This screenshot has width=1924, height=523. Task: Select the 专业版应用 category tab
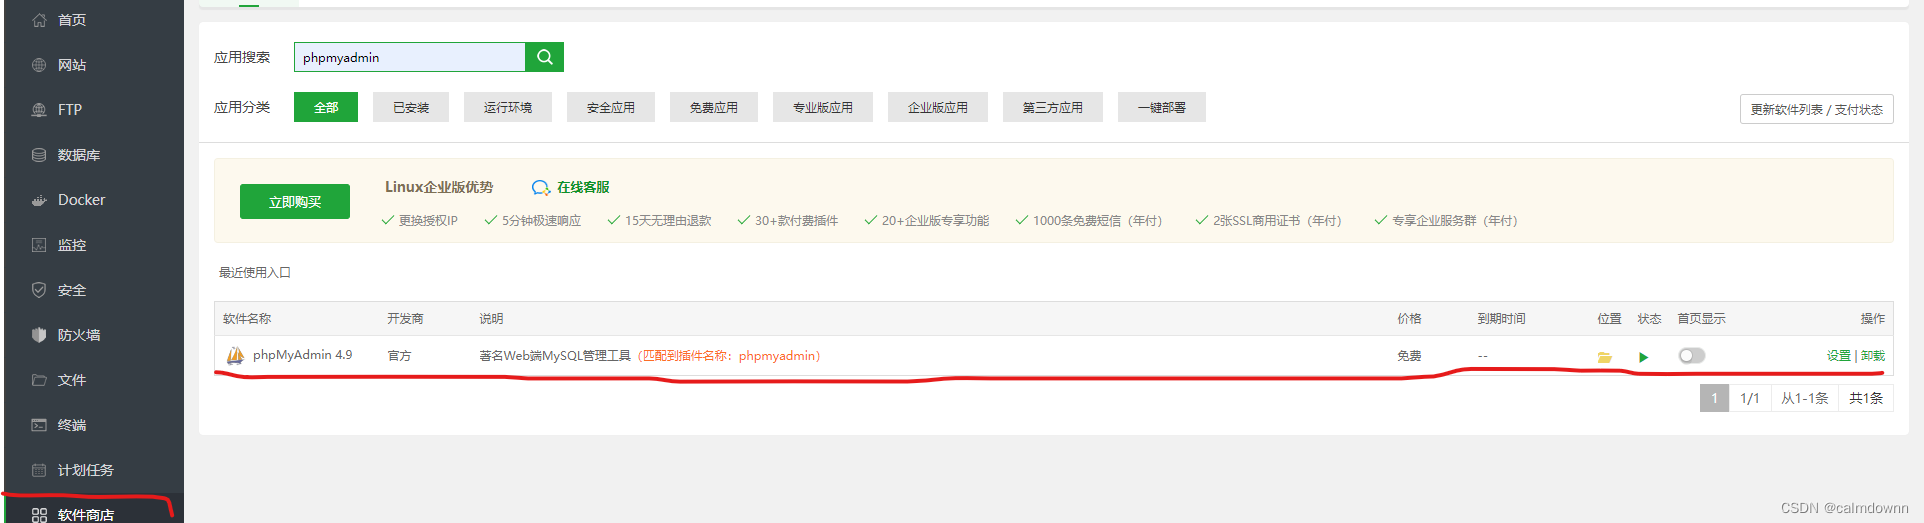(823, 107)
